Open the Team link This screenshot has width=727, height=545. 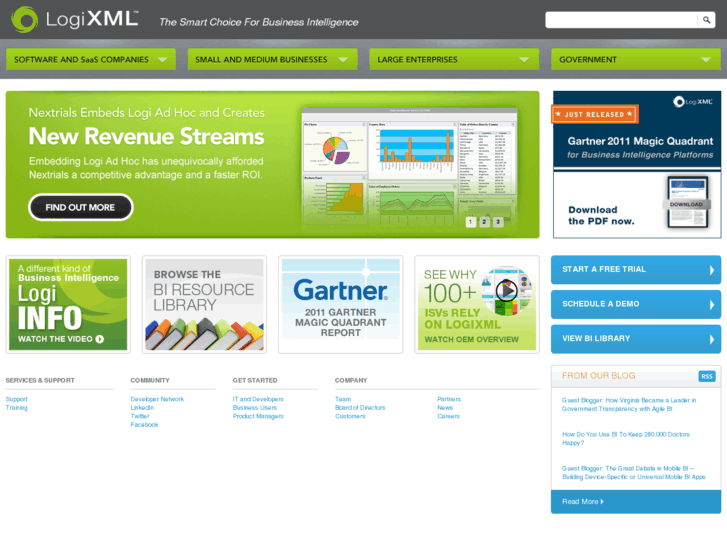pos(343,399)
